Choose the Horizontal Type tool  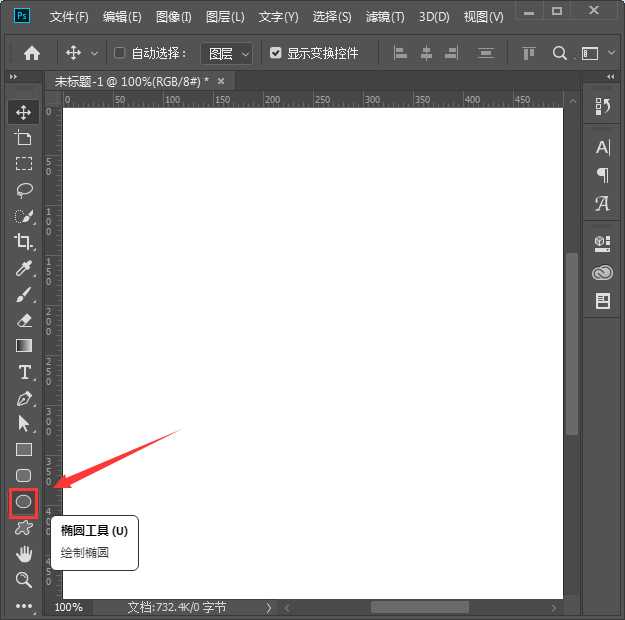point(24,372)
